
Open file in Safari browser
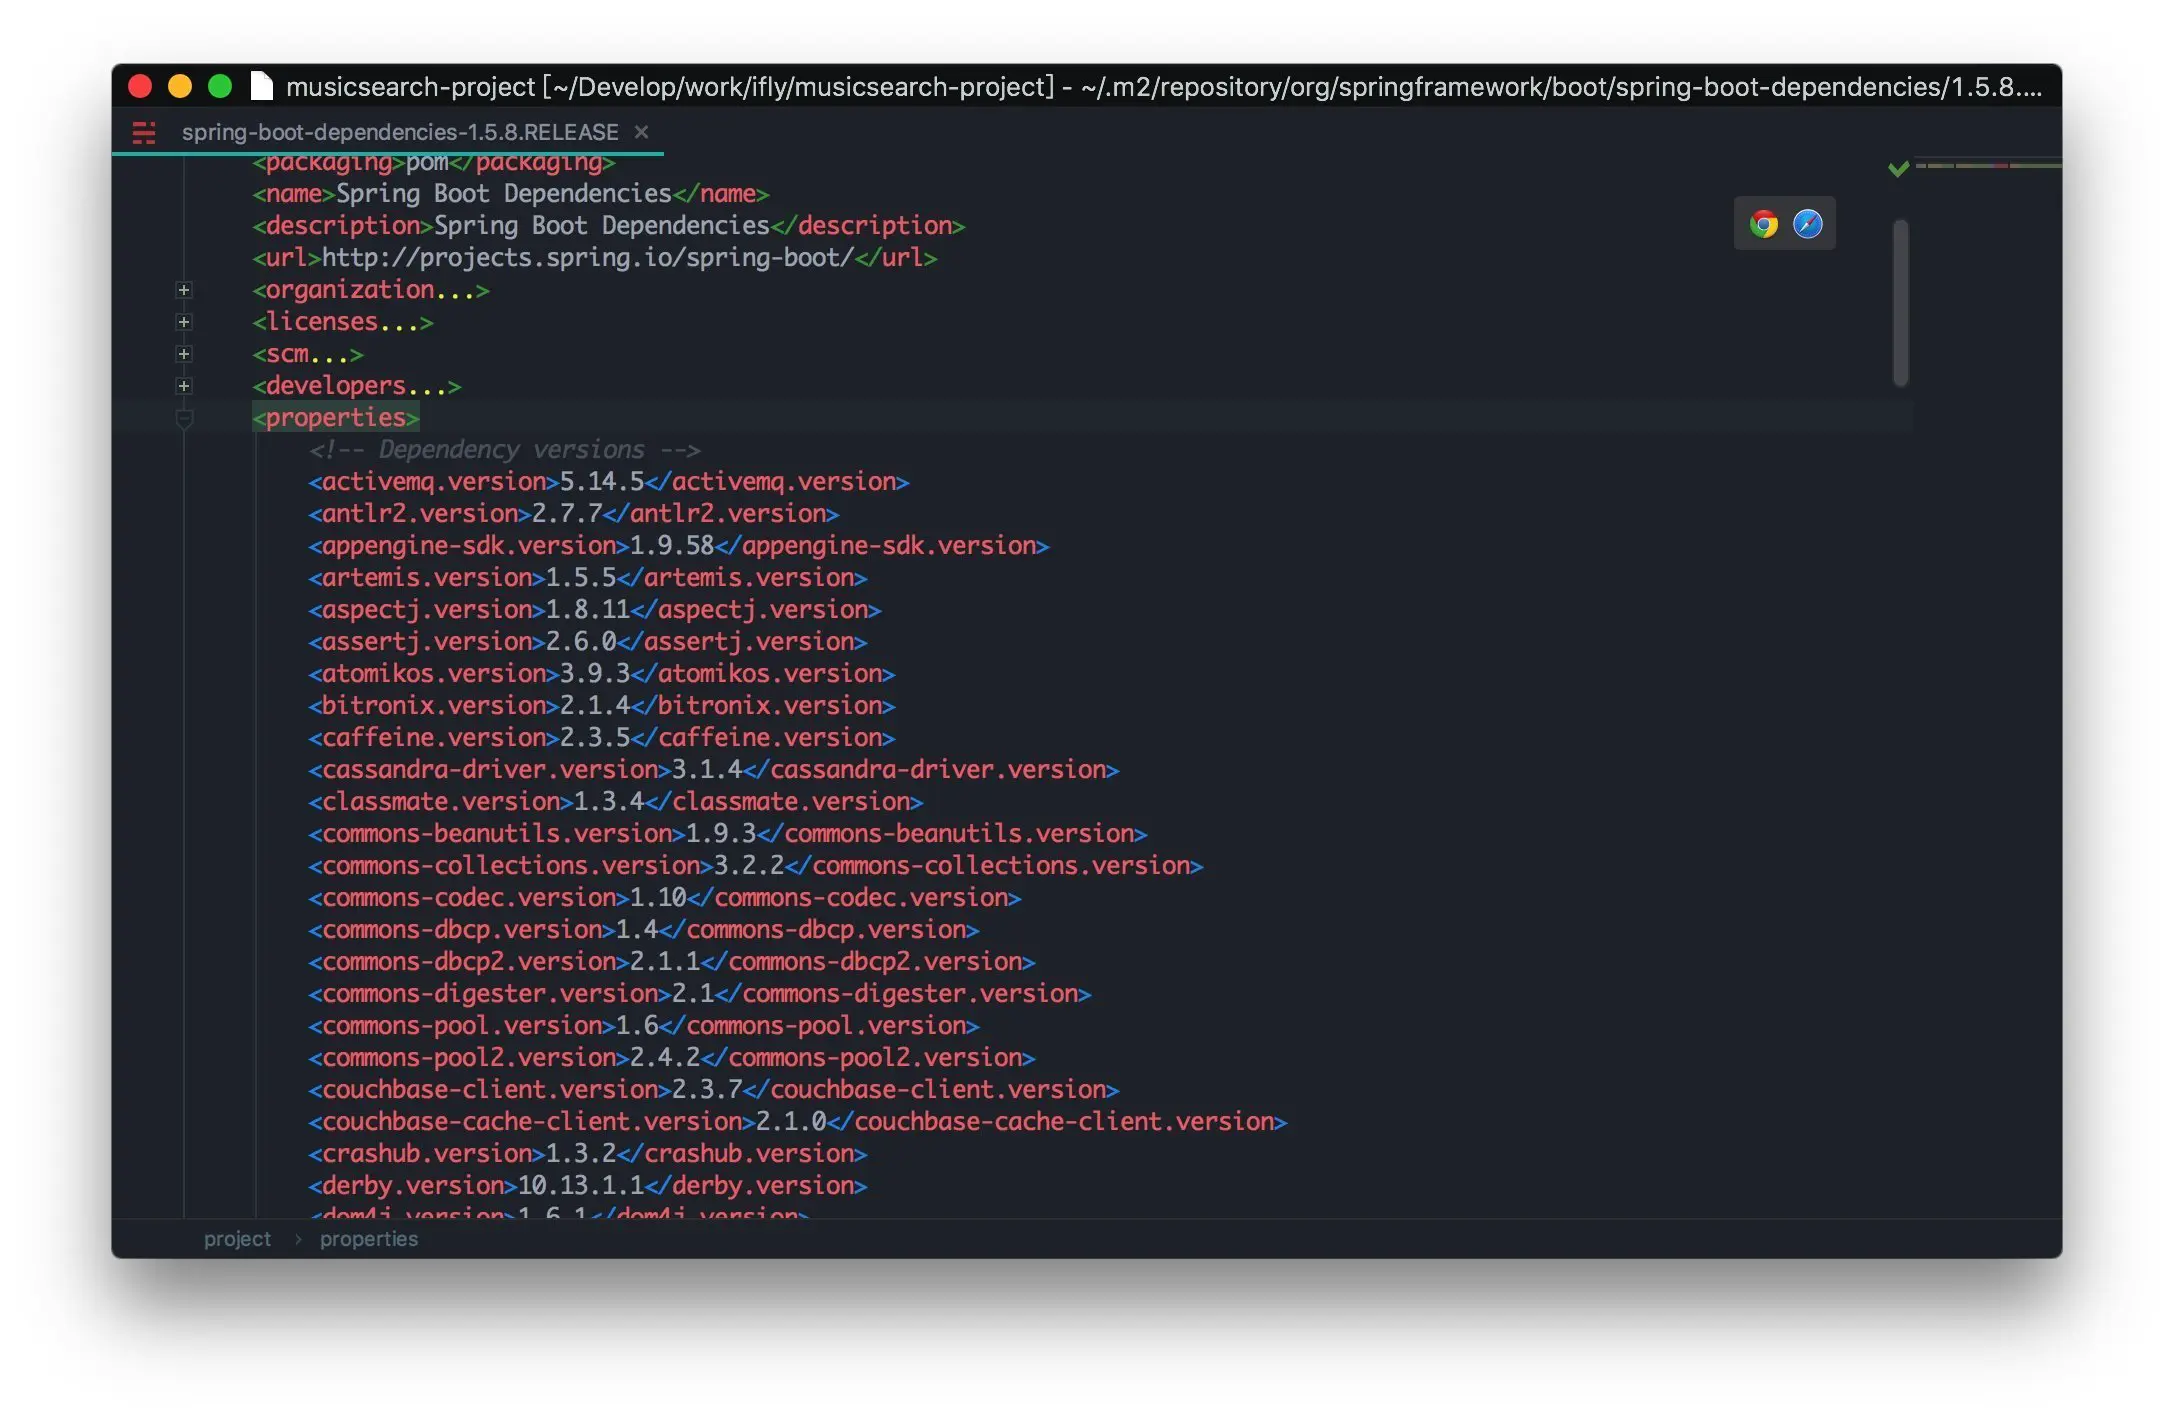coord(1807,224)
